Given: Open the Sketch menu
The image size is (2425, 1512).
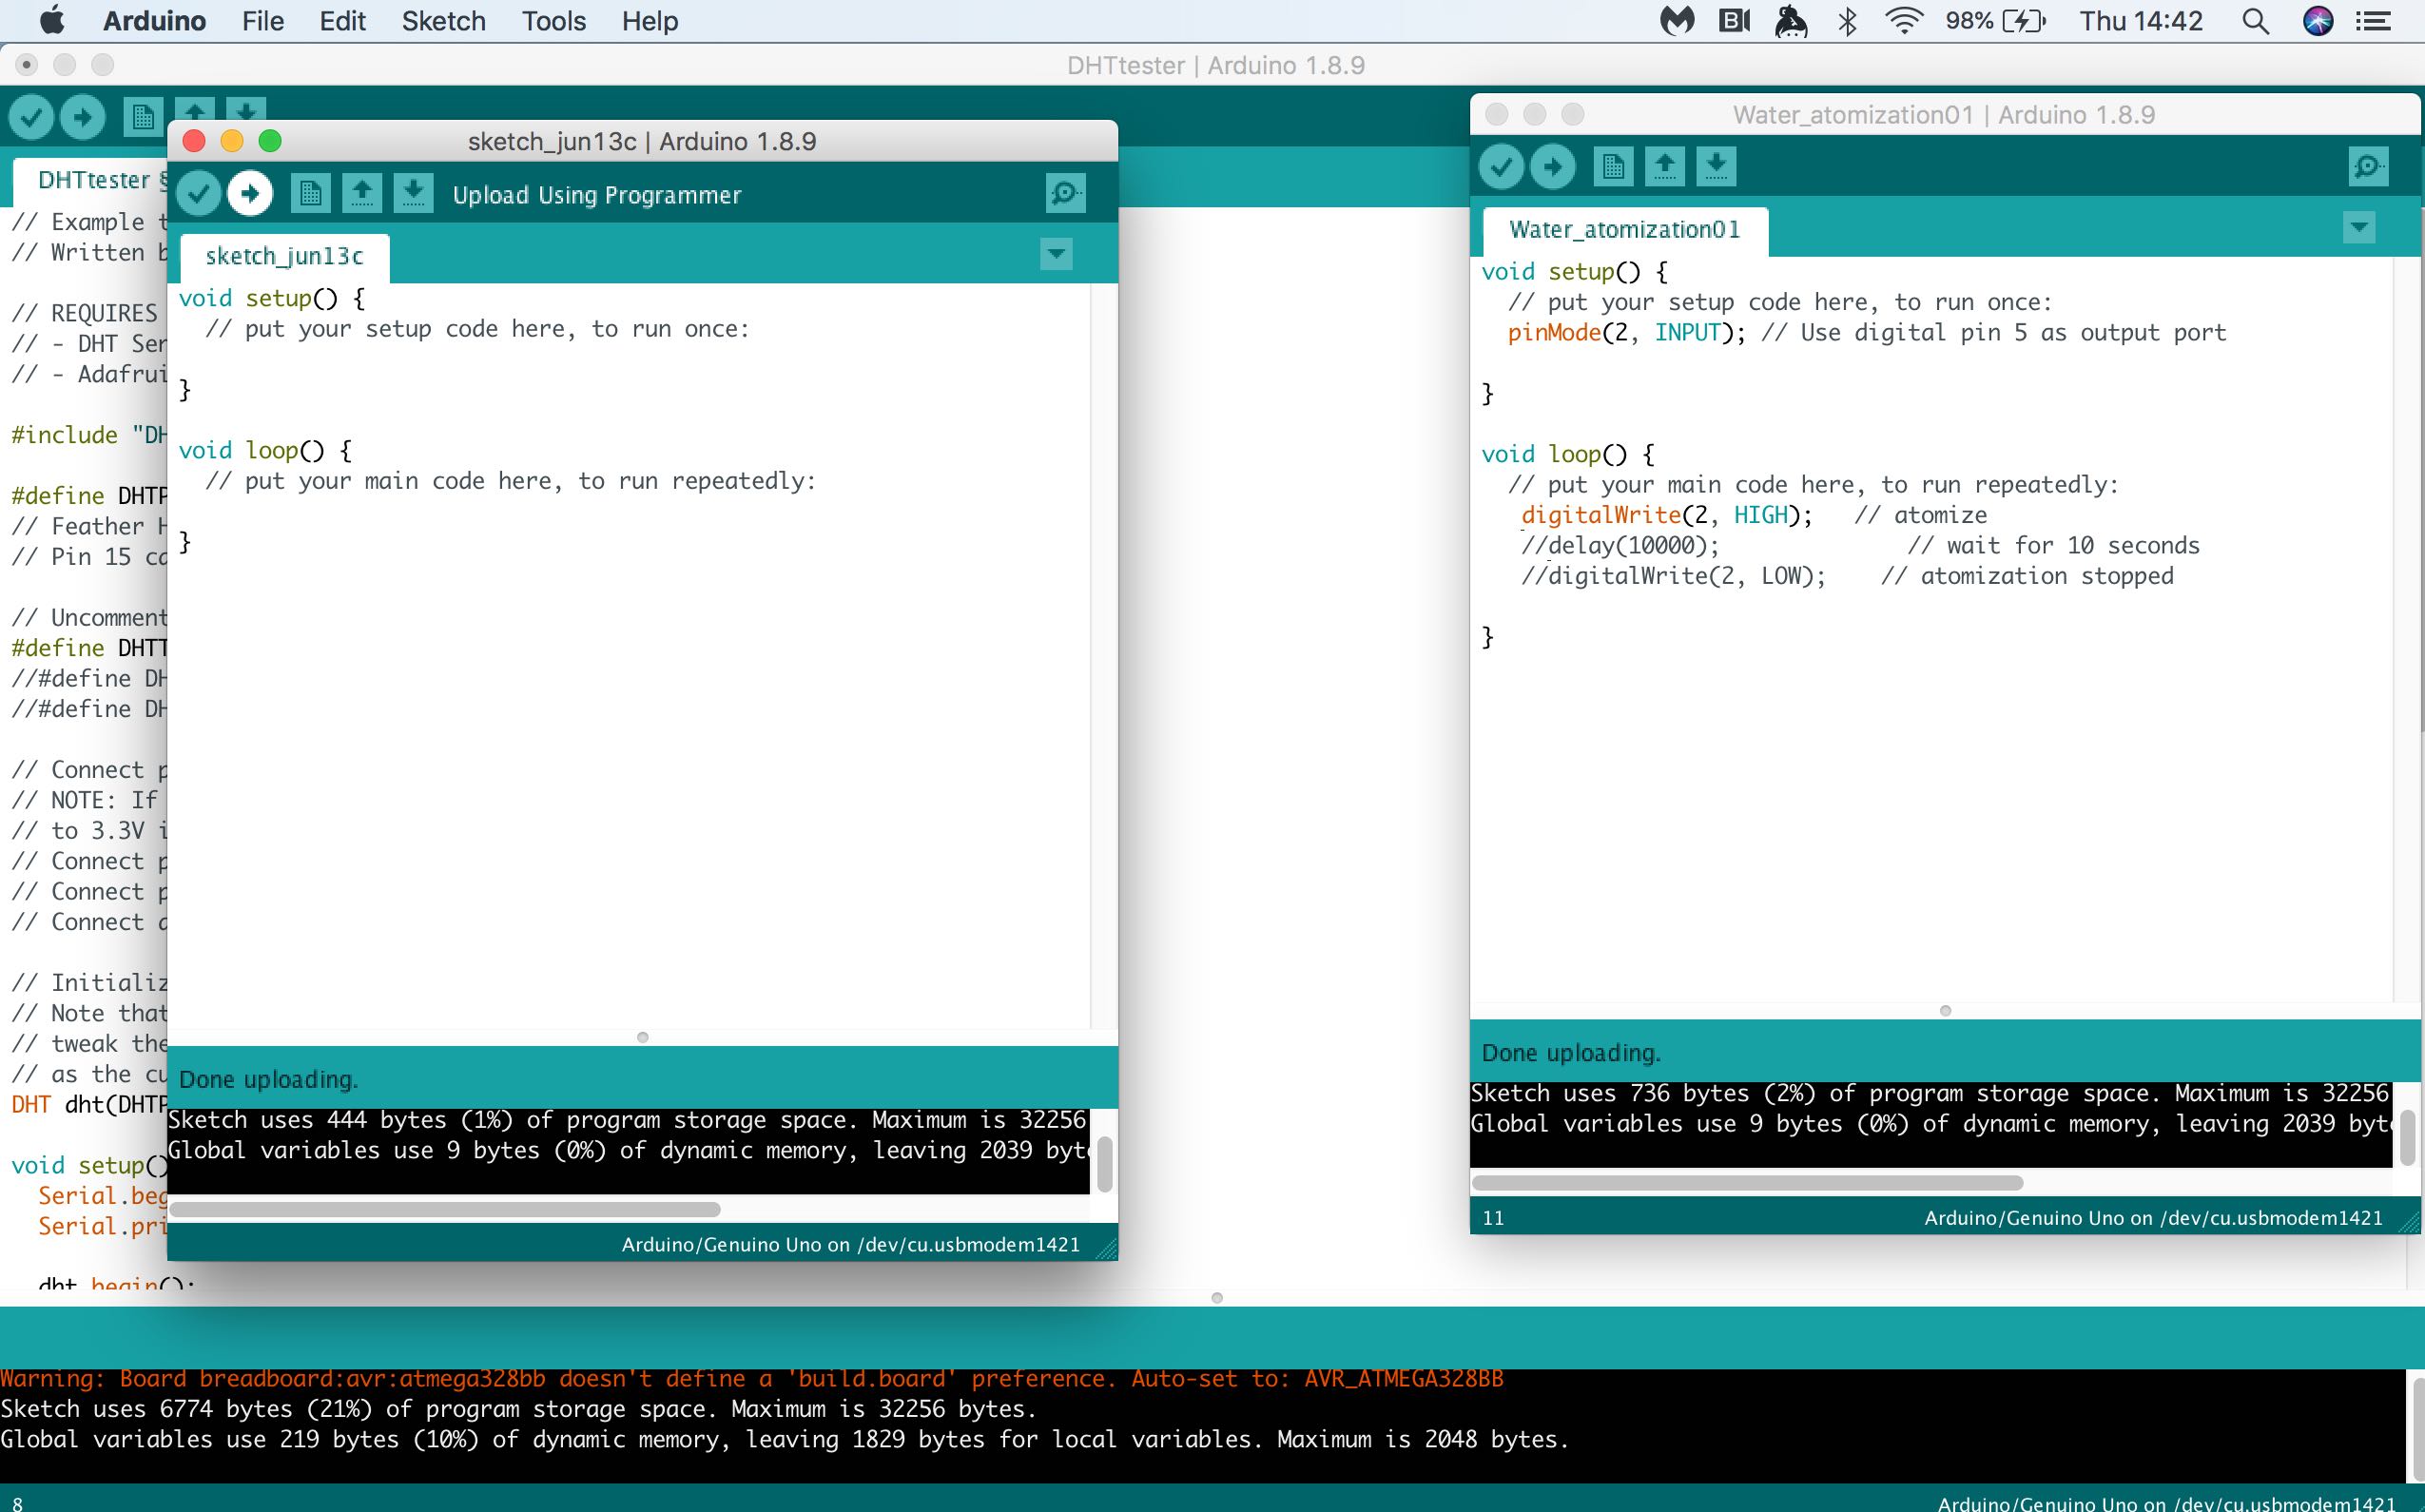Looking at the screenshot, I should (x=443, y=21).
